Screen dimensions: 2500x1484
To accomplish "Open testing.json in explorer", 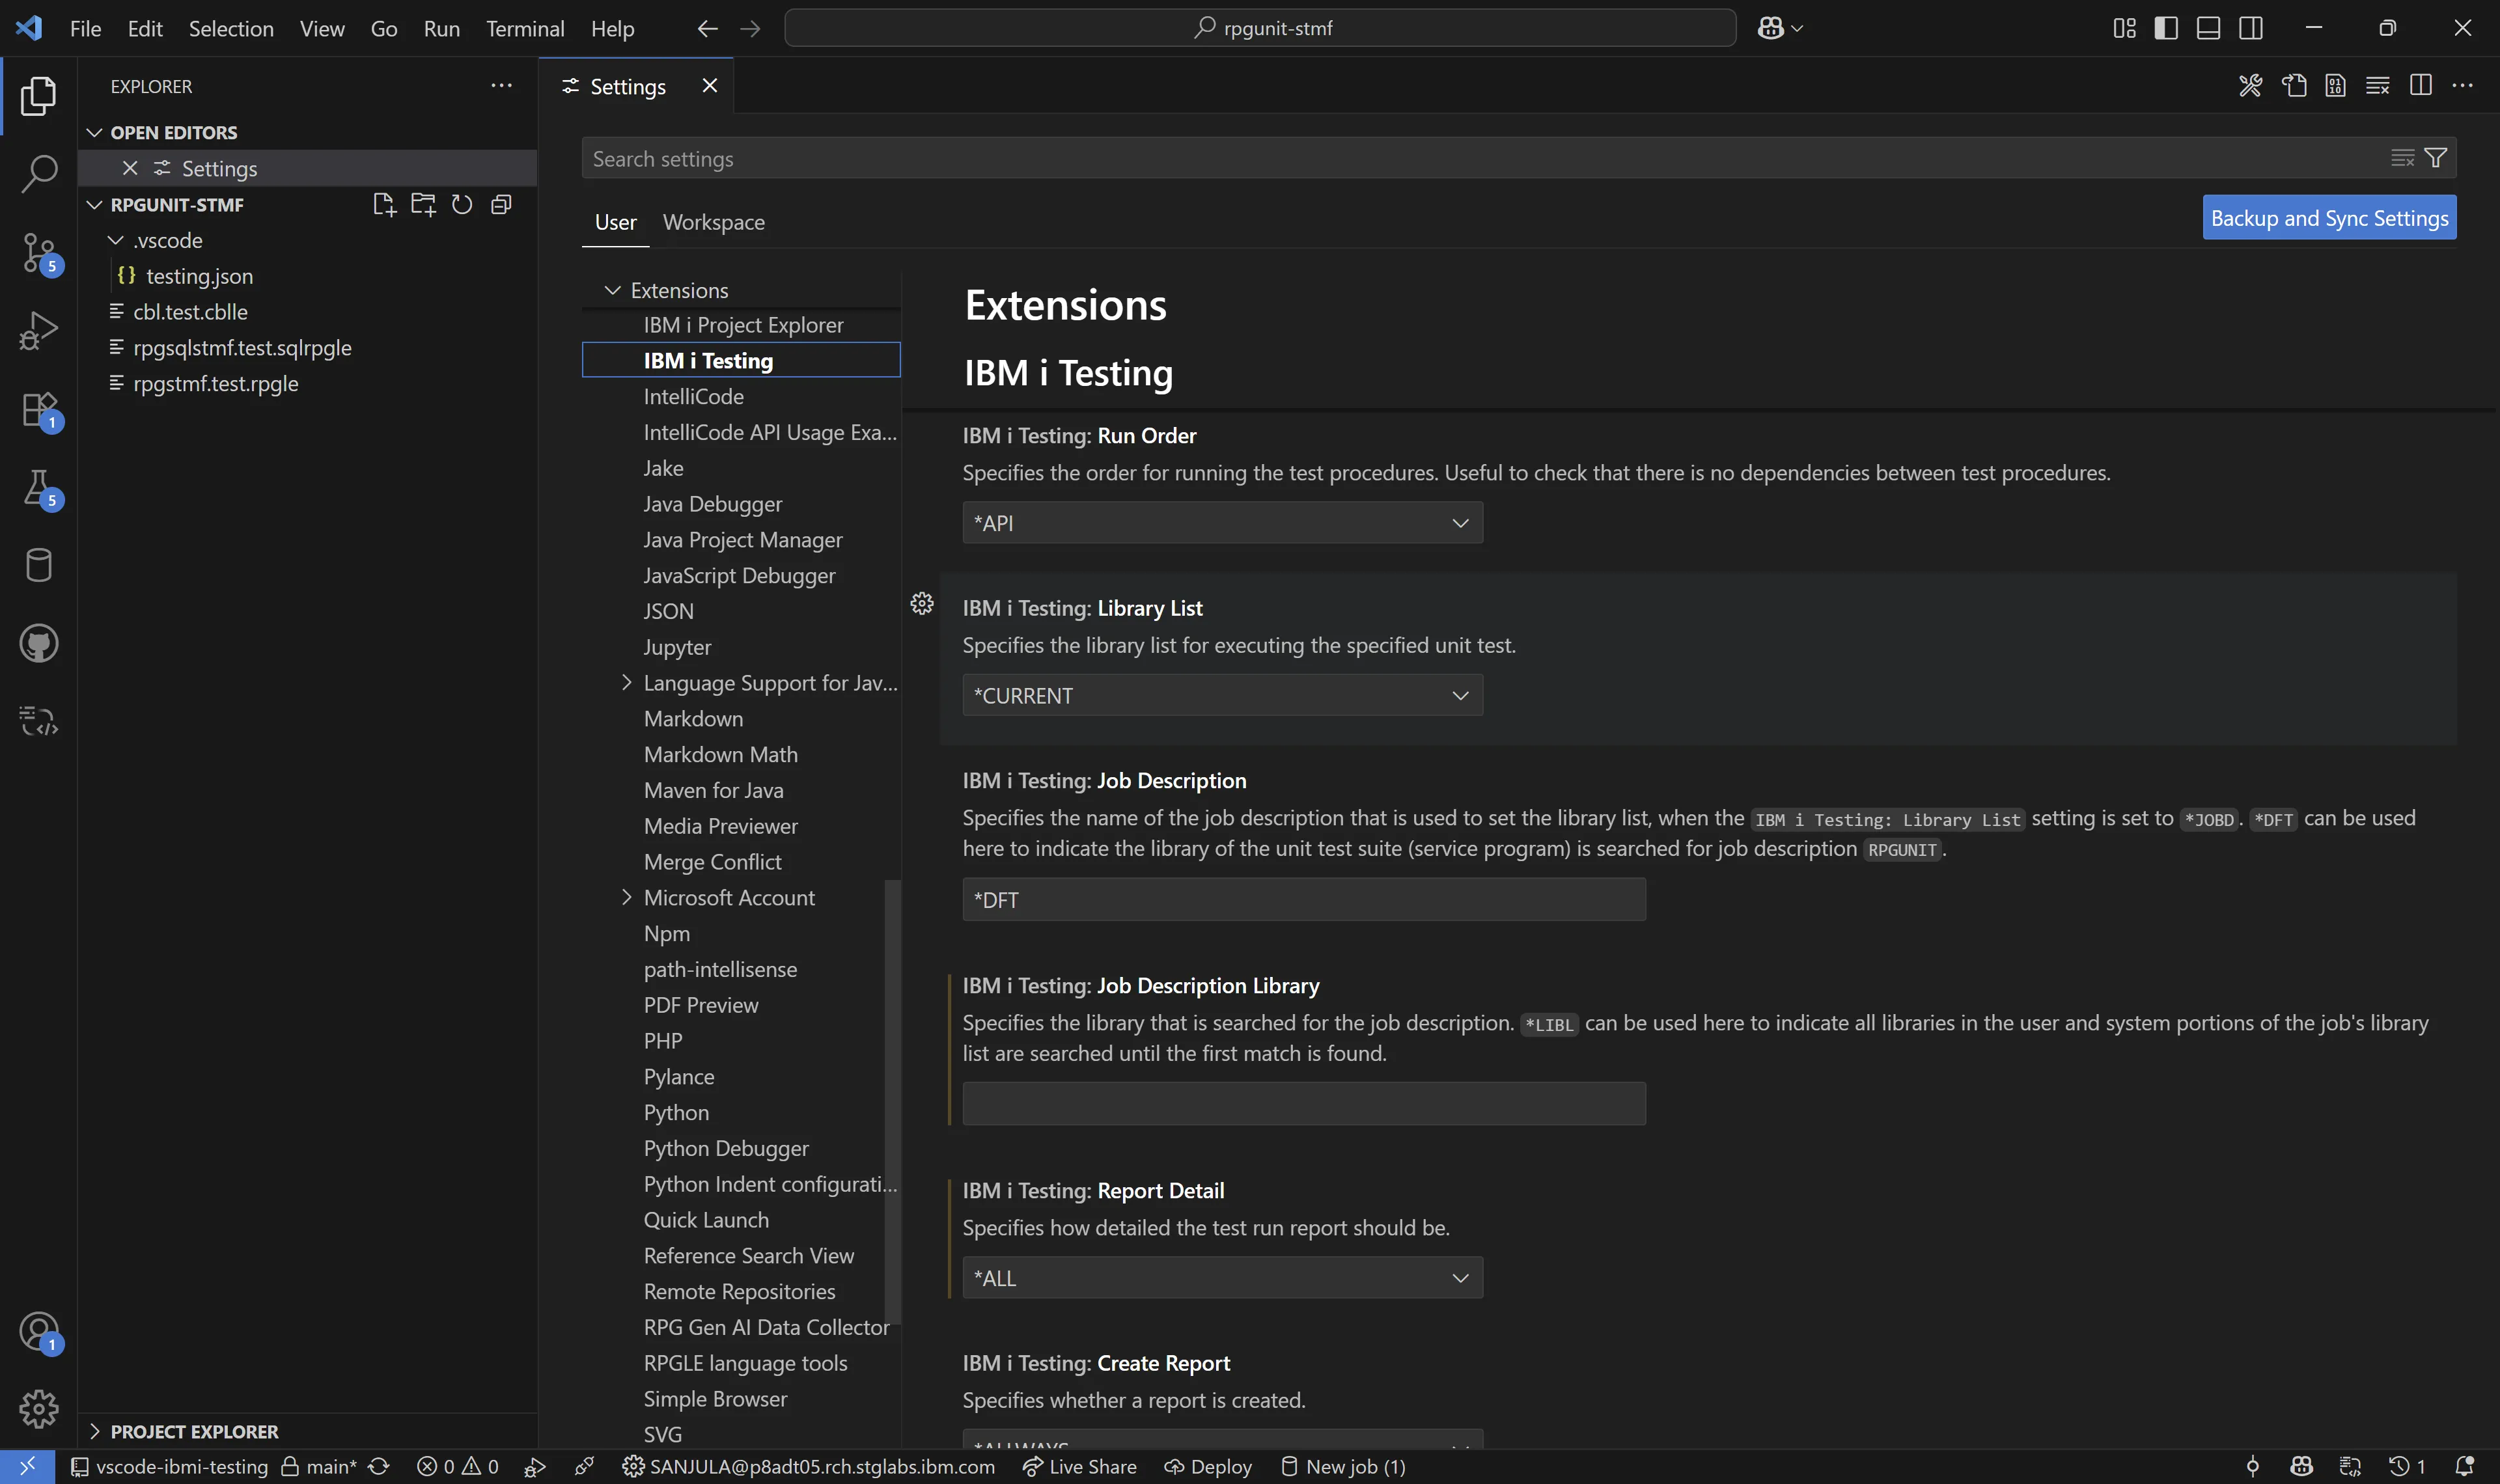I will point(308,276).
